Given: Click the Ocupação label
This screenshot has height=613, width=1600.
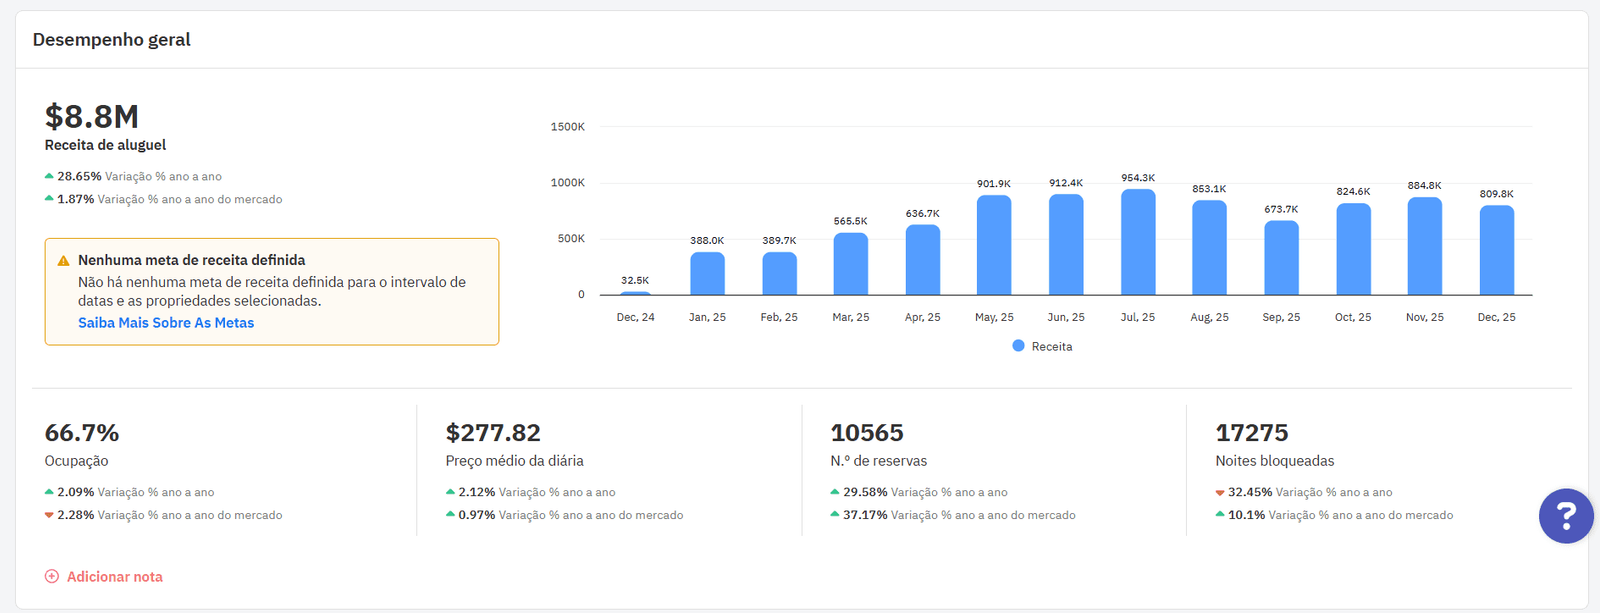Looking at the screenshot, I should pos(76,462).
